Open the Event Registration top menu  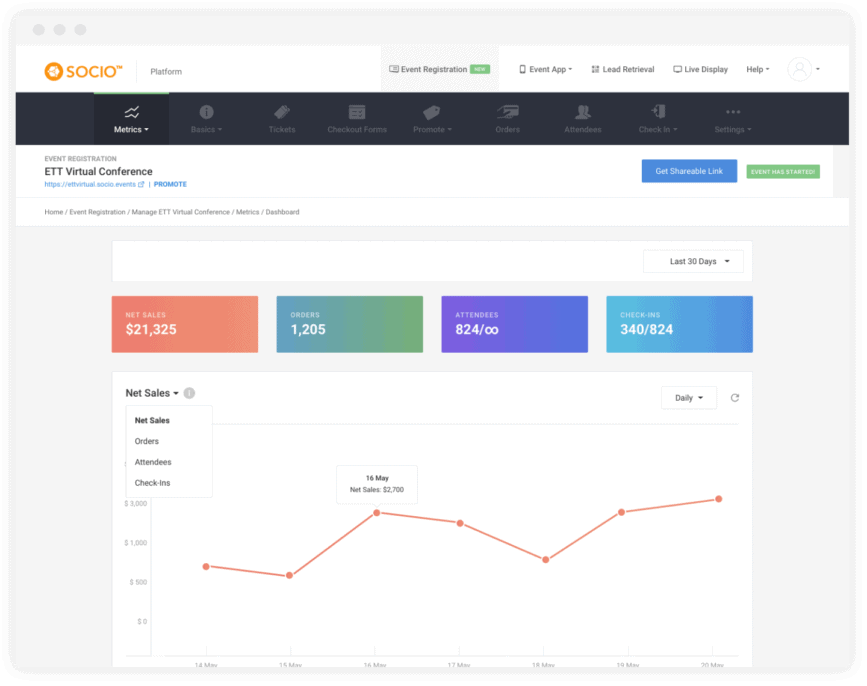click(440, 69)
